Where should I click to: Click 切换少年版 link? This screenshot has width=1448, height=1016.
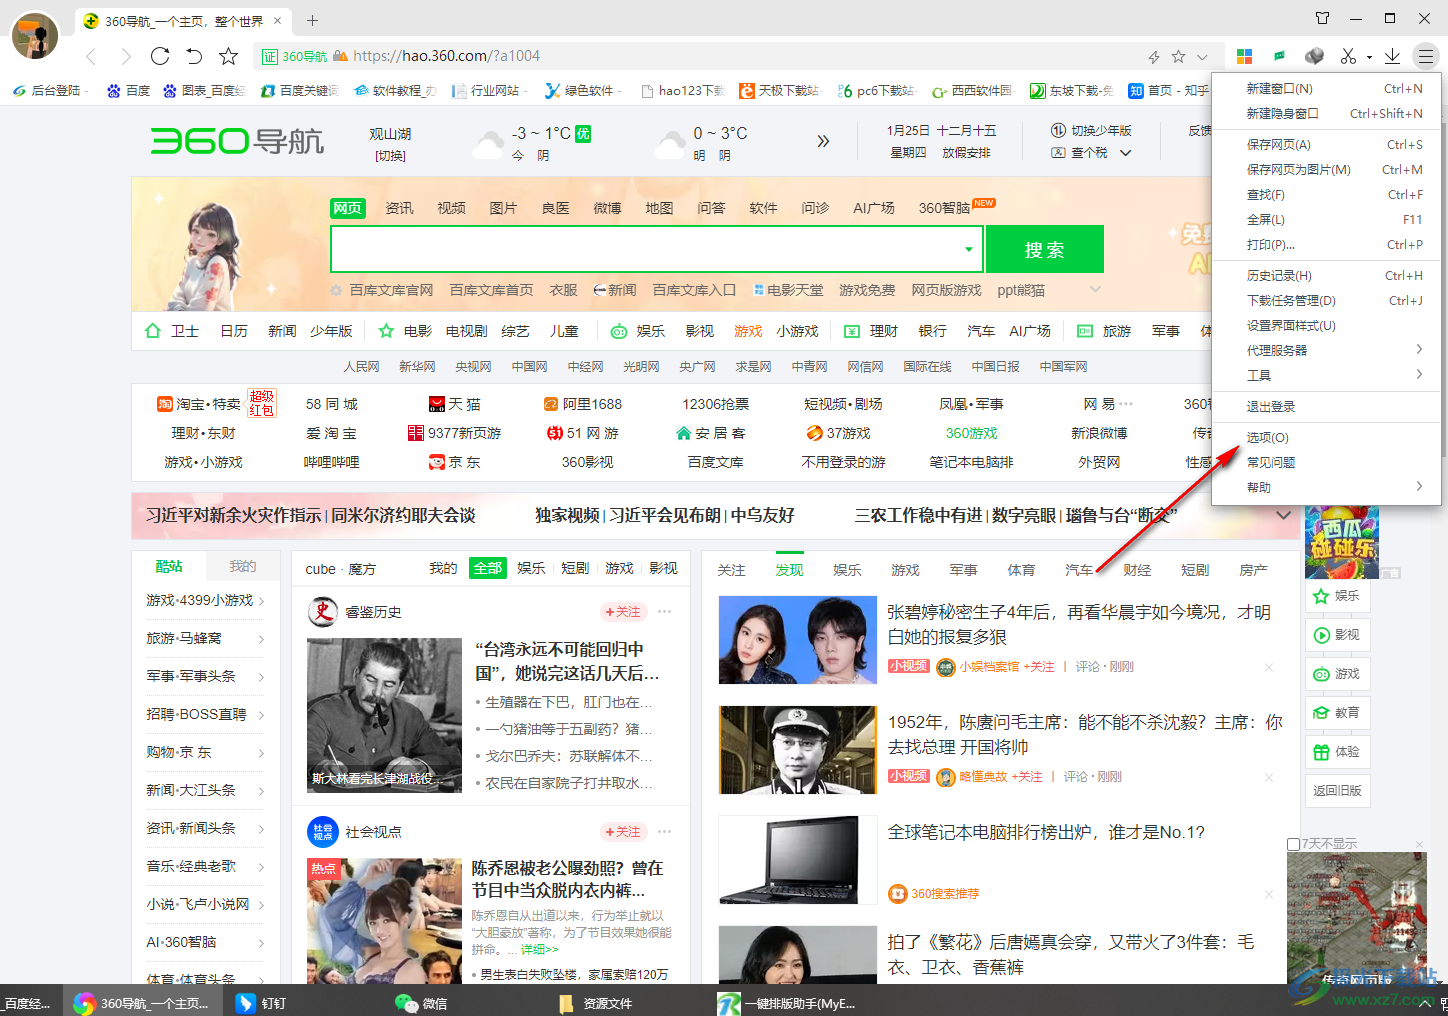pos(1092,130)
